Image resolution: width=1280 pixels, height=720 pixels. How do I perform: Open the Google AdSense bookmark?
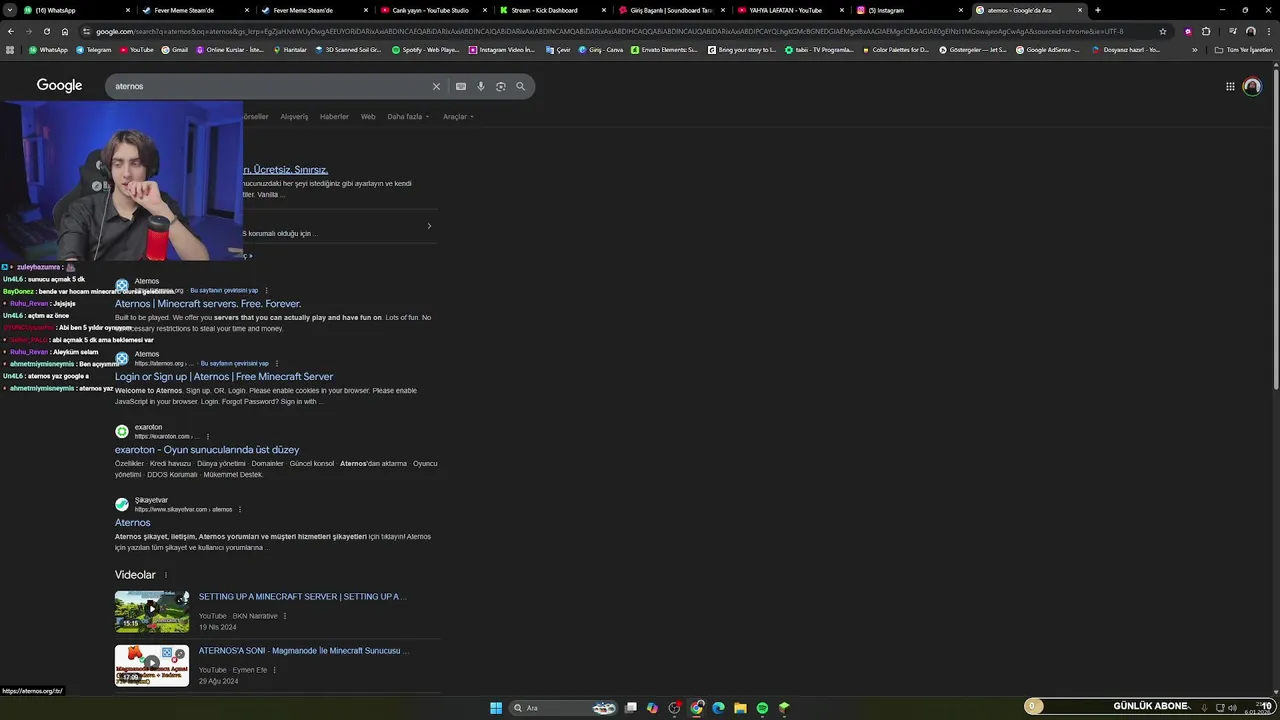pos(1048,50)
